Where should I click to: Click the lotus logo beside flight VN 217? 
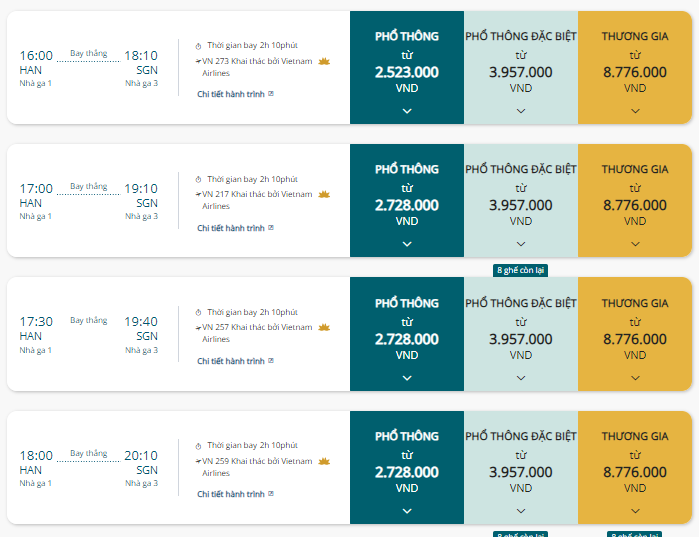click(x=324, y=194)
